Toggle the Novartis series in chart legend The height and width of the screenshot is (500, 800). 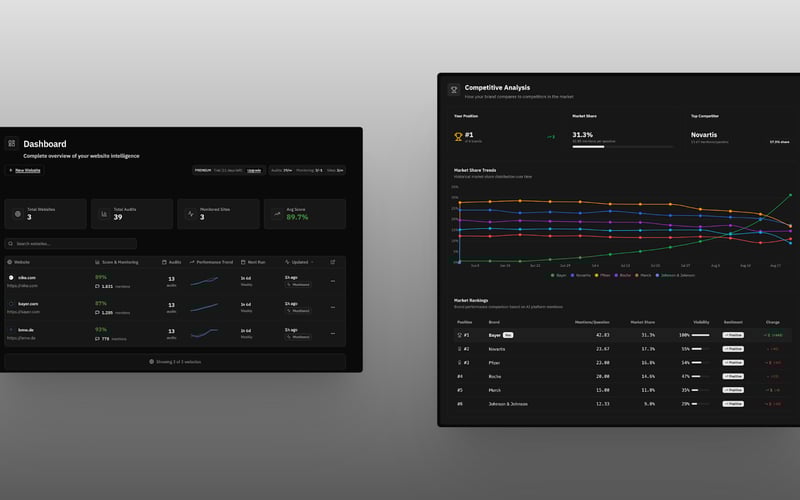click(581, 275)
